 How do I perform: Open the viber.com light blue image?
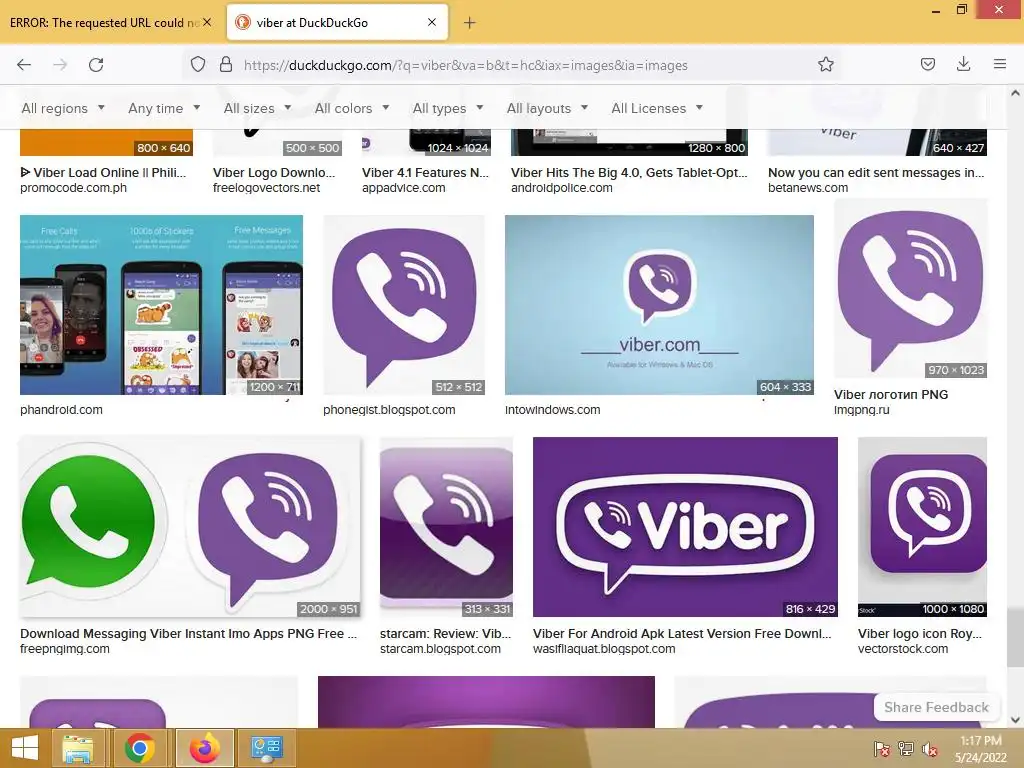click(659, 305)
